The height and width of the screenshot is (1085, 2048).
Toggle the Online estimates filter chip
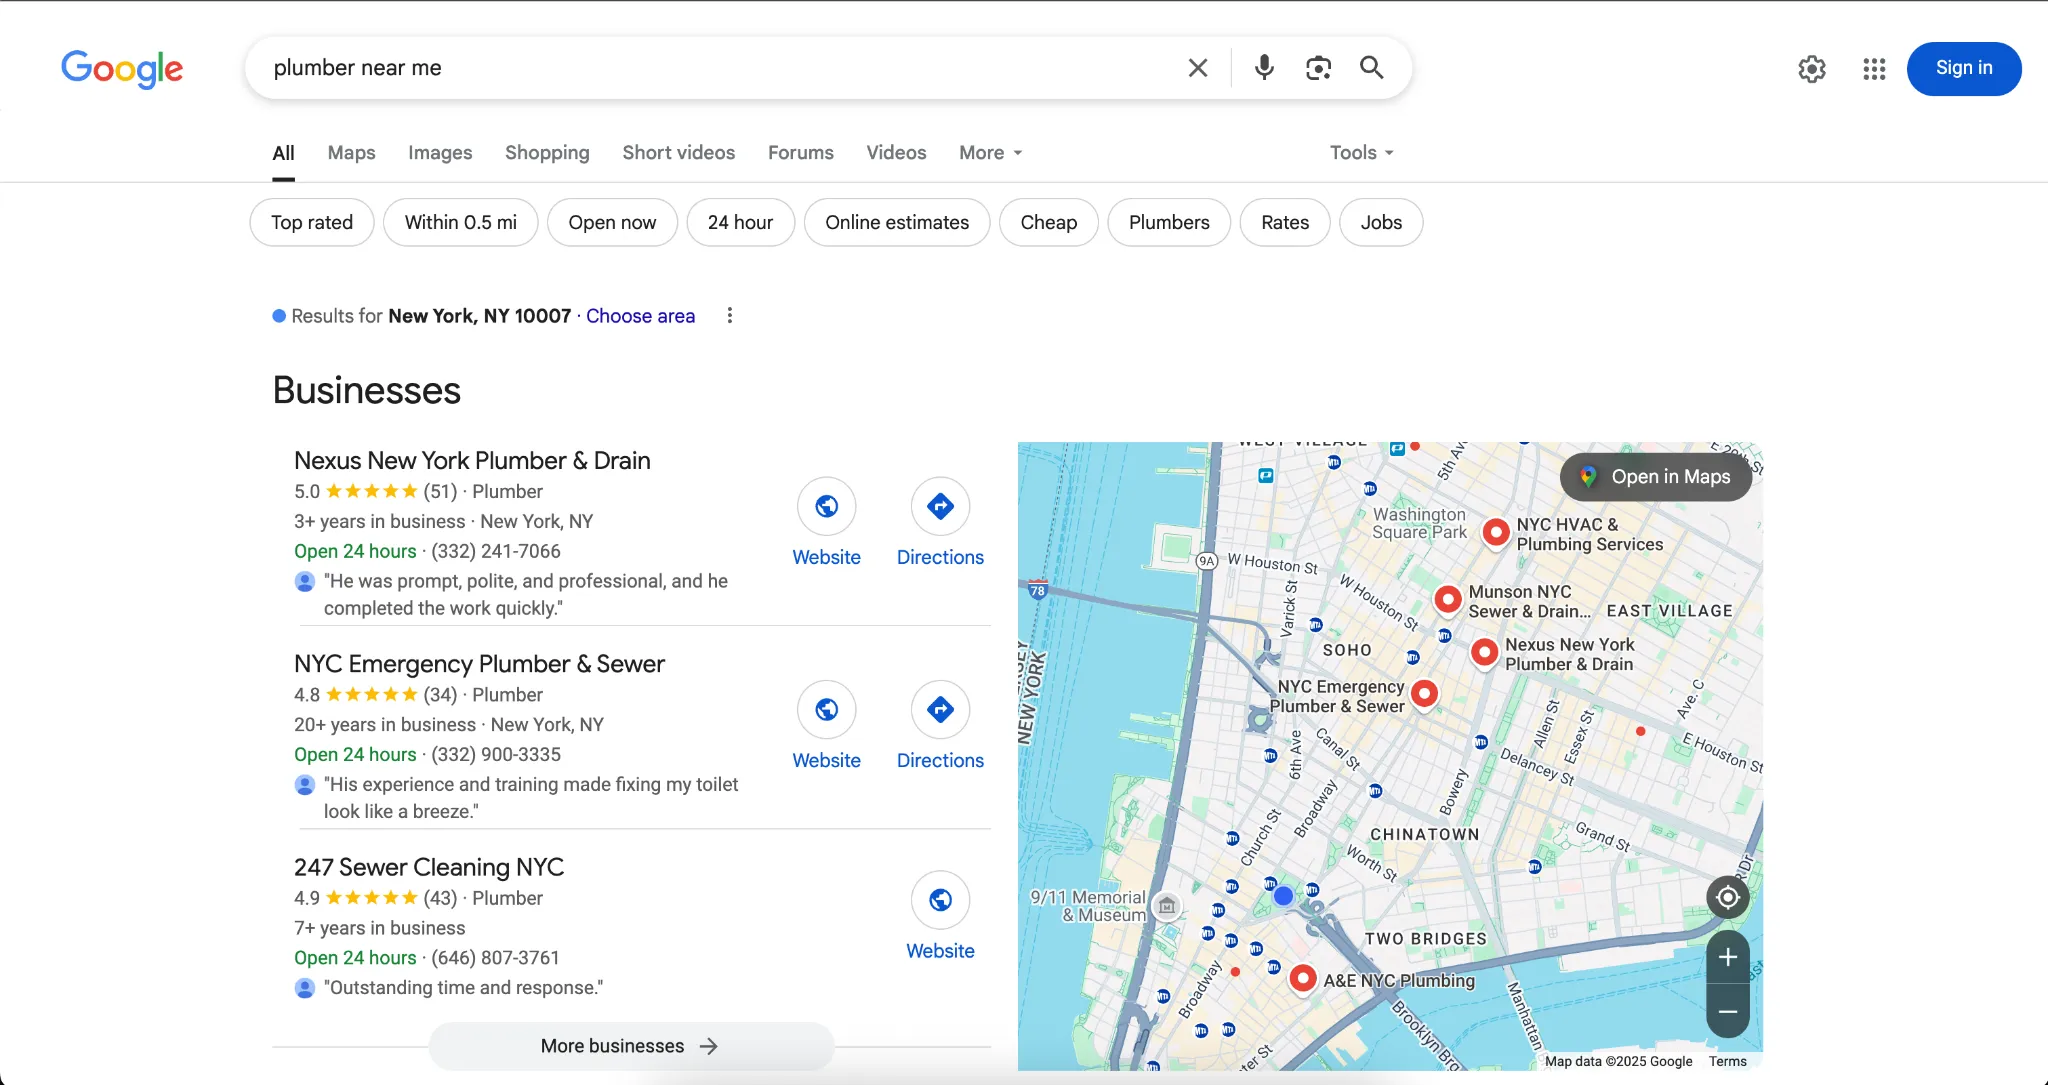[x=897, y=222]
